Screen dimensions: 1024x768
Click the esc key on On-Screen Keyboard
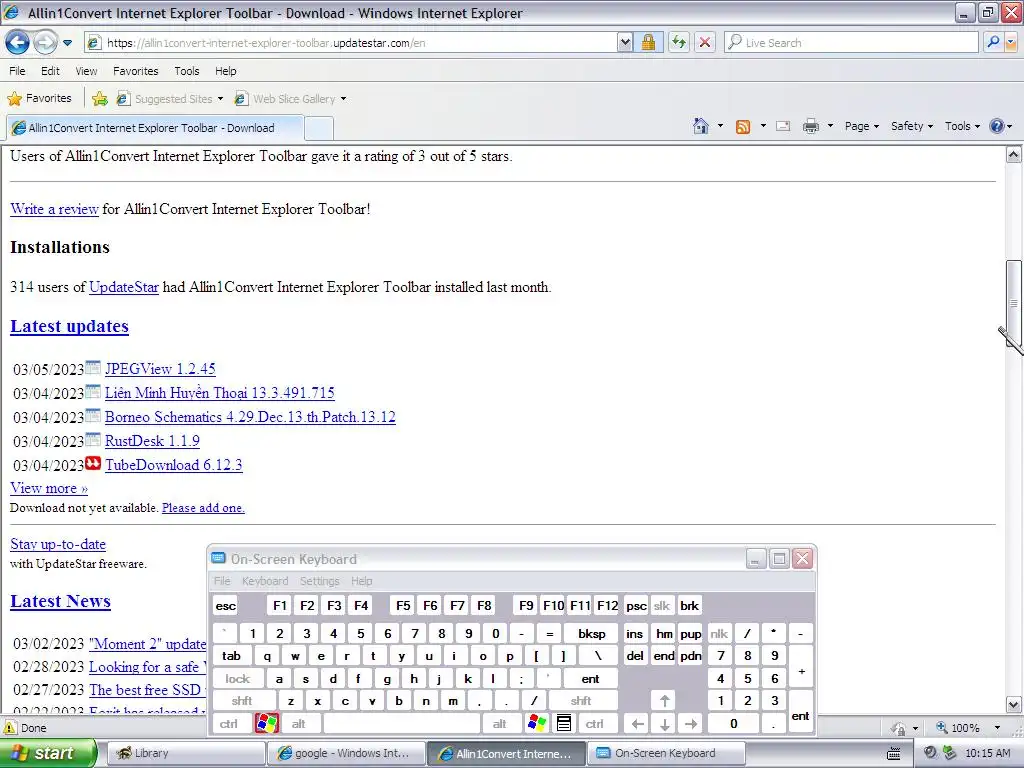pyautogui.click(x=225, y=605)
